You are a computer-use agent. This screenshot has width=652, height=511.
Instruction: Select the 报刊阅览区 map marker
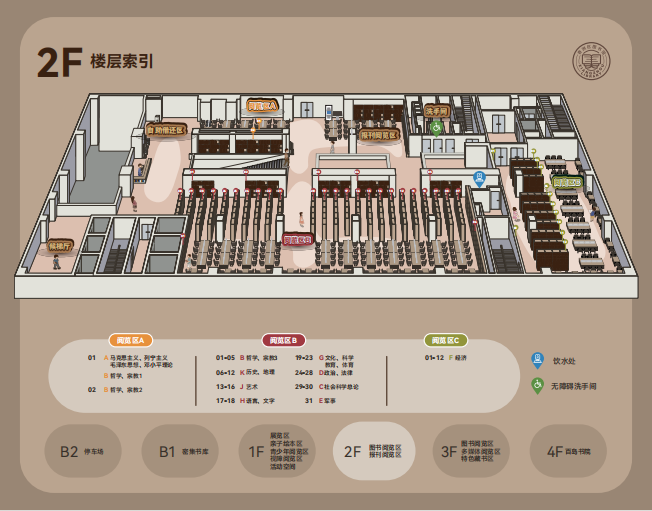pyautogui.click(x=380, y=134)
